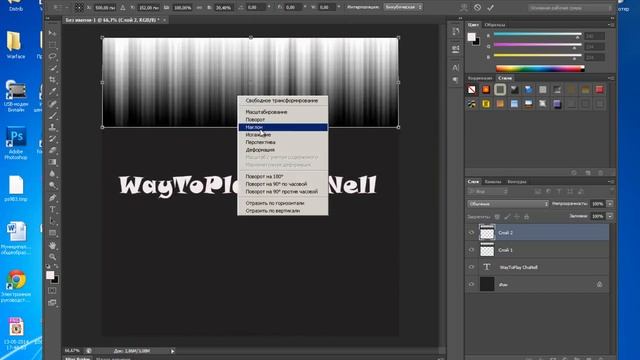
Task: Open the Styles panel options menu
Action: click(611, 78)
